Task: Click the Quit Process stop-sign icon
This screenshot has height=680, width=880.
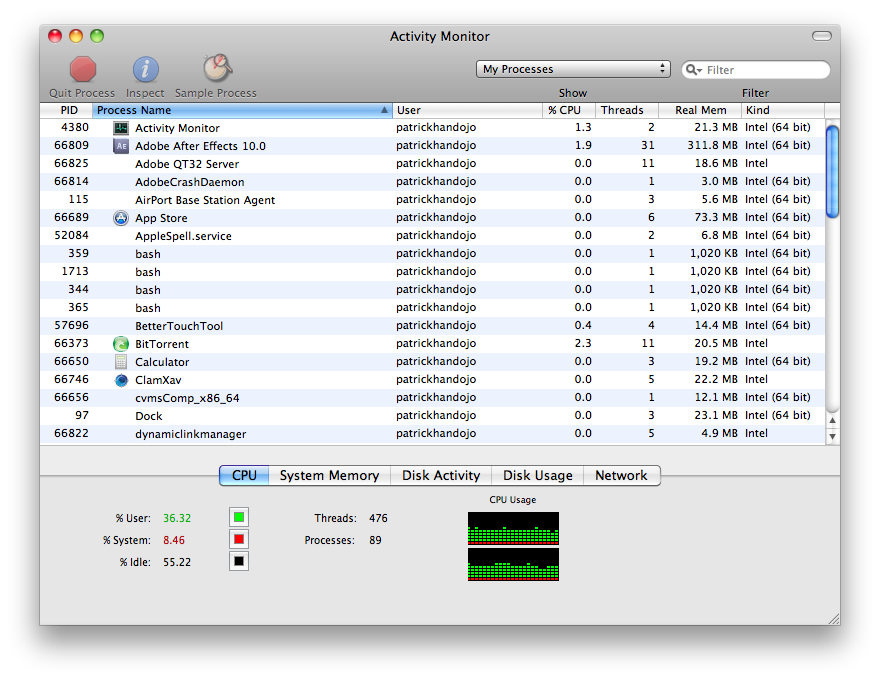Action: [x=82, y=70]
